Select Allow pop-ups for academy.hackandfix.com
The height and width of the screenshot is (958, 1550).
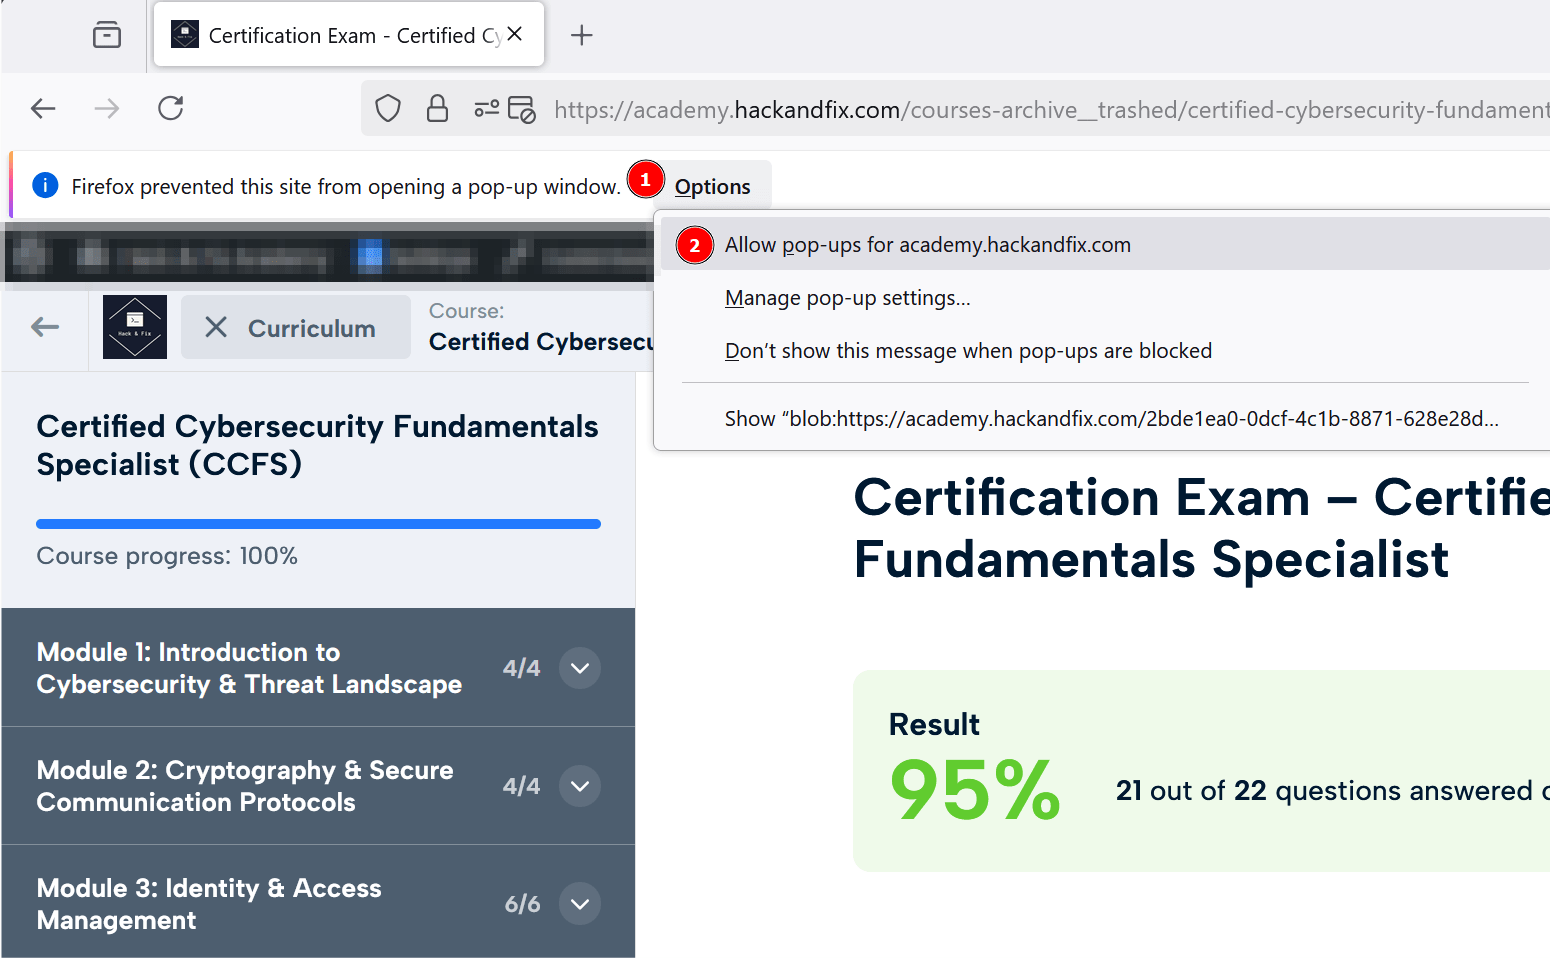click(x=927, y=245)
